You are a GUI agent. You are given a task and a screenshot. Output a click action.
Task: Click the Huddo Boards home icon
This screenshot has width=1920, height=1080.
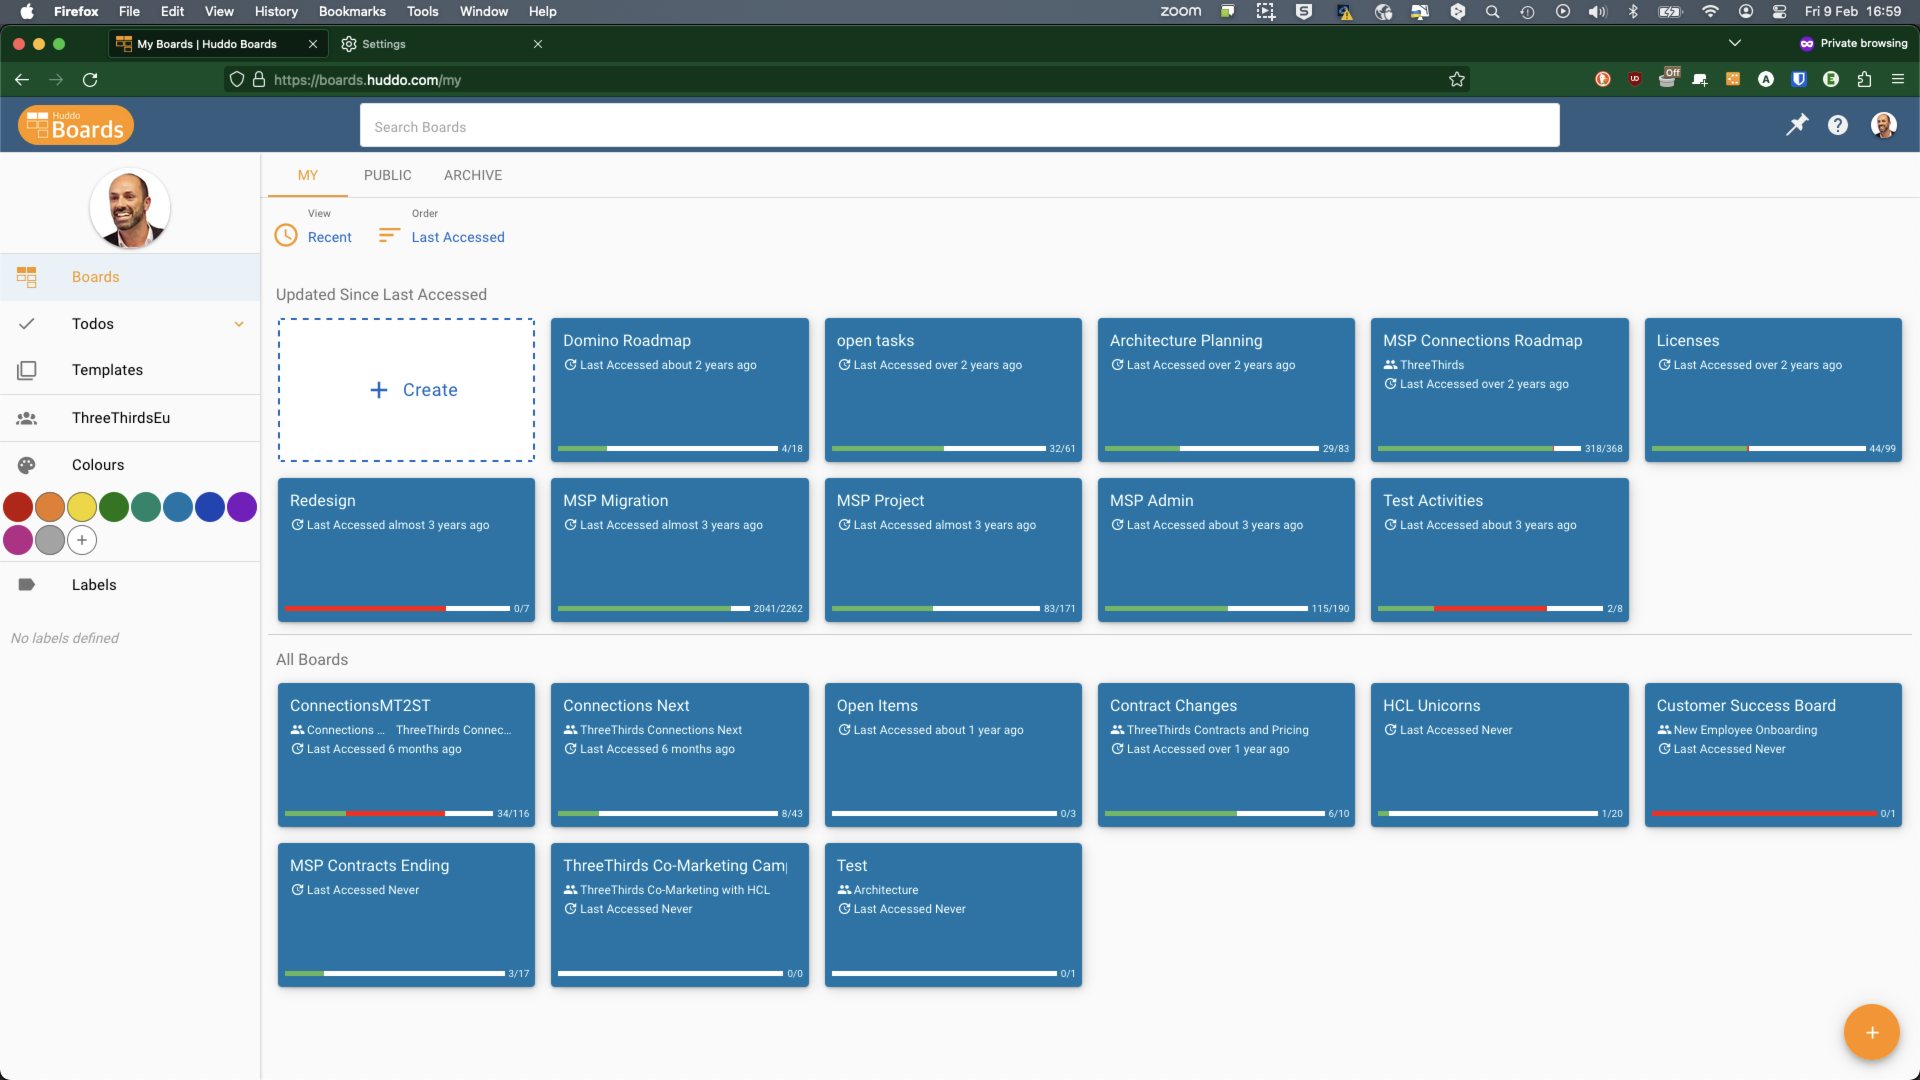74,124
